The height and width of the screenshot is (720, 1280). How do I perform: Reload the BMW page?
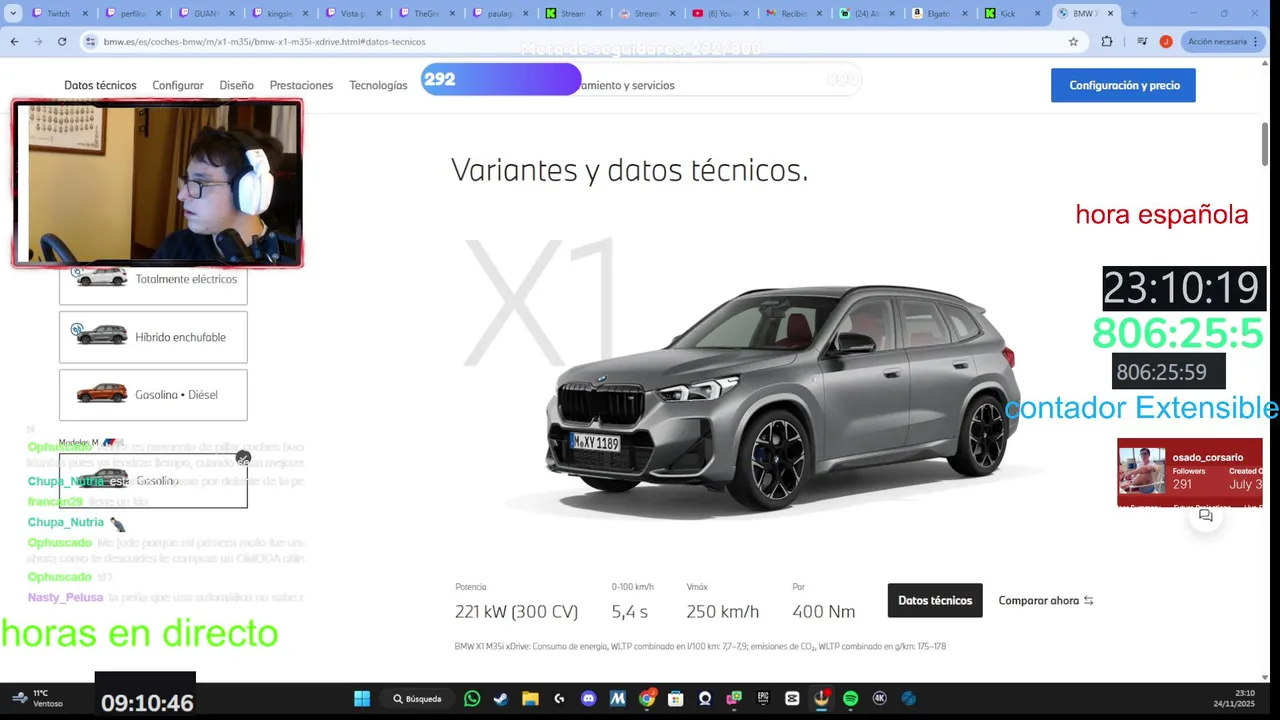click(x=62, y=41)
